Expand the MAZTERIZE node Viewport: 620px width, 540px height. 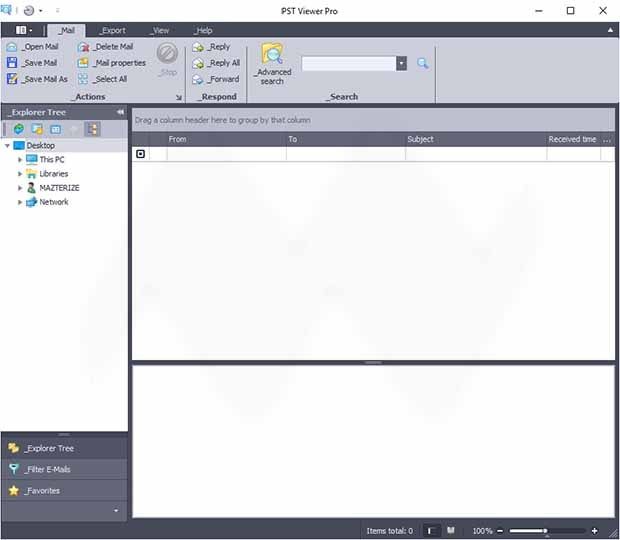(x=20, y=188)
